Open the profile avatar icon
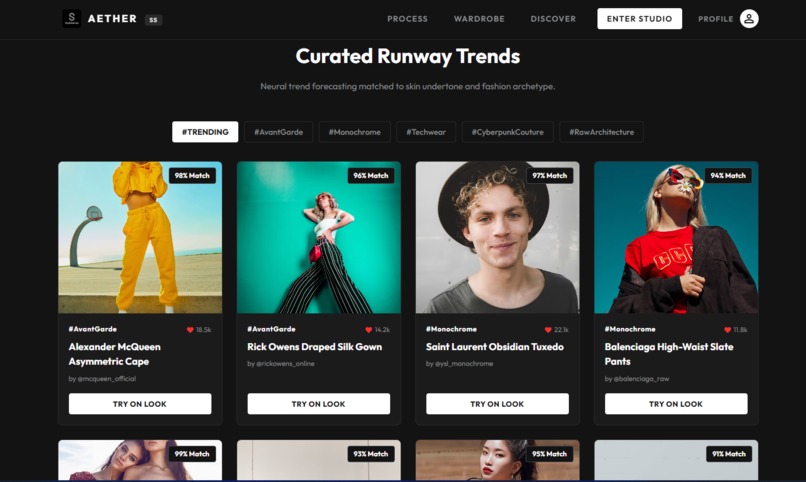The width and height of the screenshot is (806, 482). tap(749, 18)
